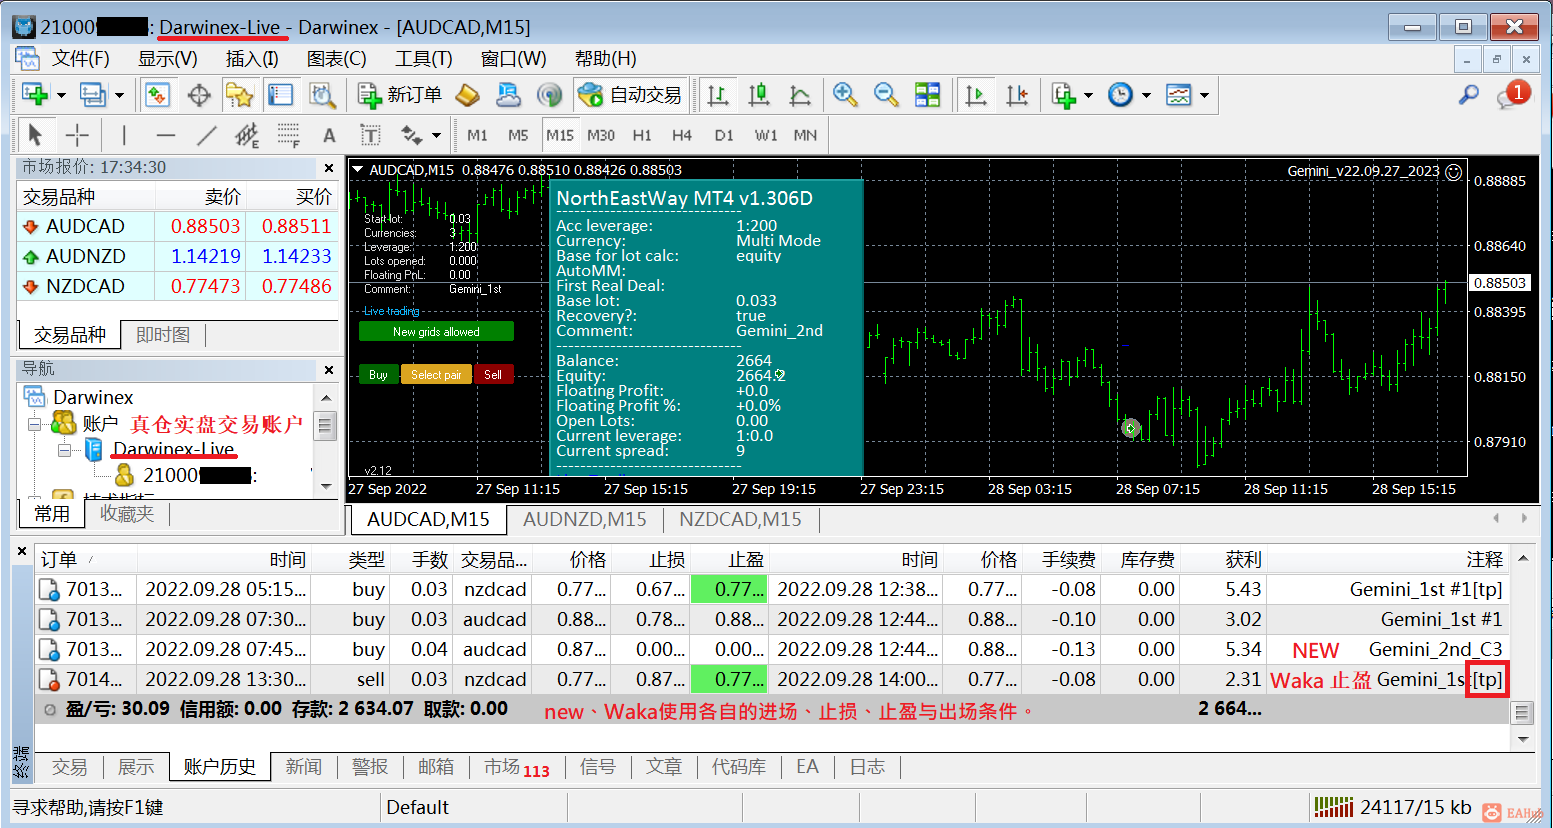This screenshot has width=1553, height=828.
Task: Tile chart windows icon
Action: coord(928,95)
